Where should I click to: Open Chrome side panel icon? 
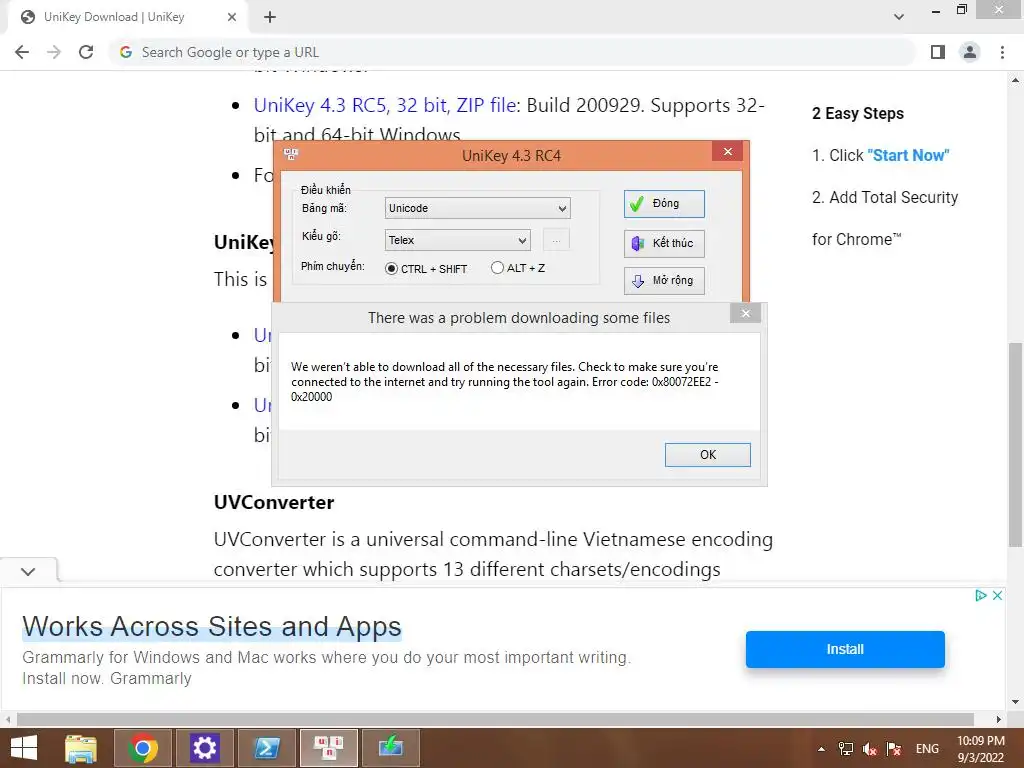tap(938, 52)
